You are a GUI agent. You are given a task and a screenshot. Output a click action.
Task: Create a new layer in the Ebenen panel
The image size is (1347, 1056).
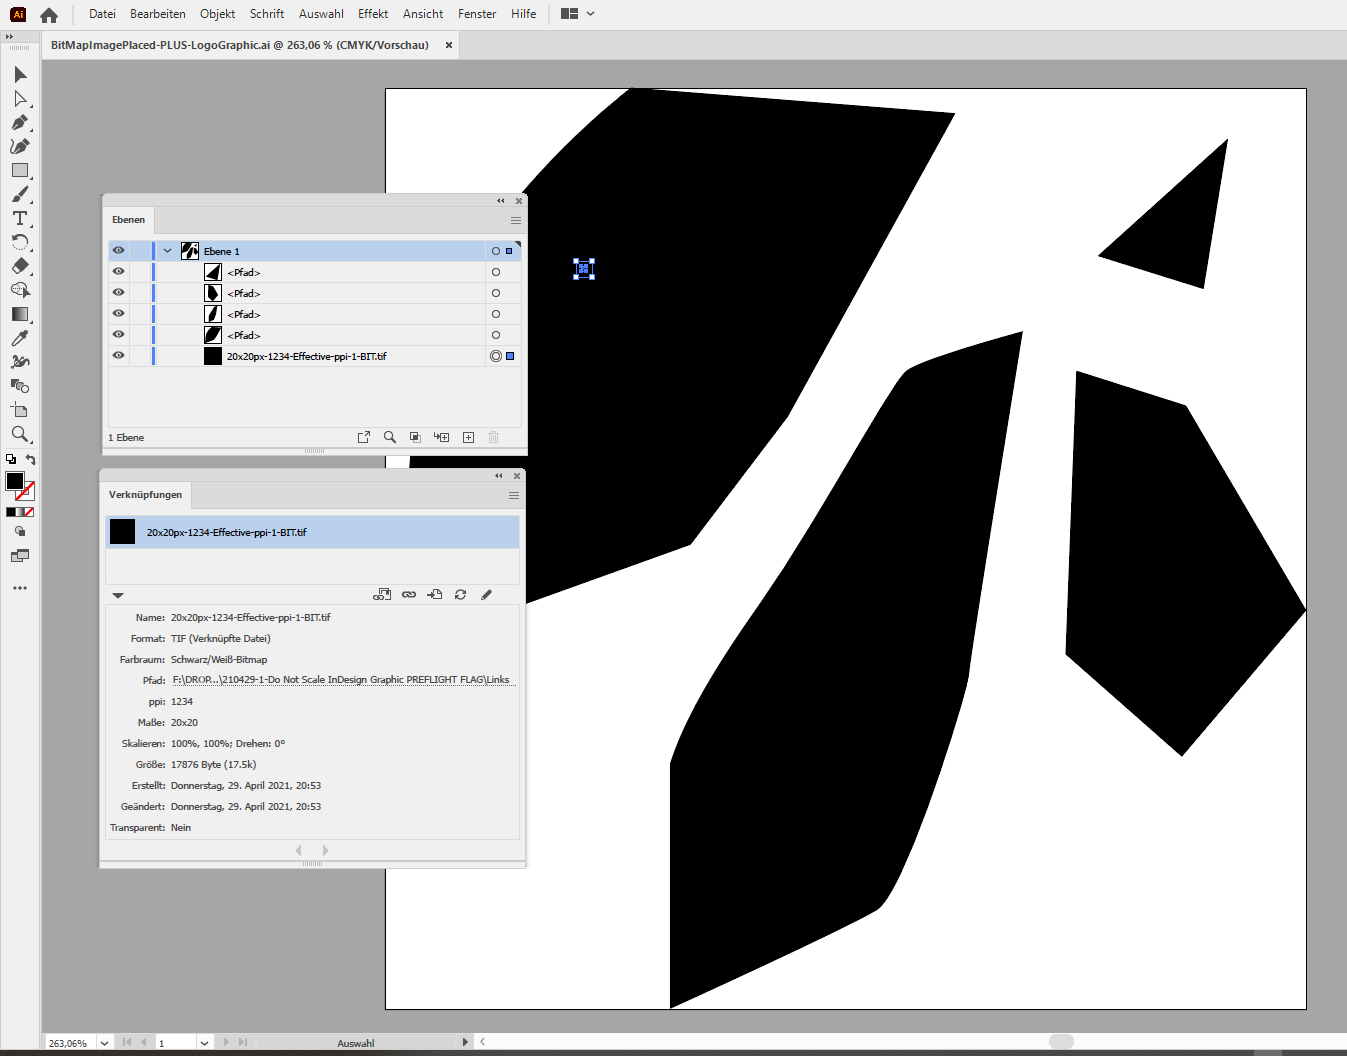coord(468,437)
